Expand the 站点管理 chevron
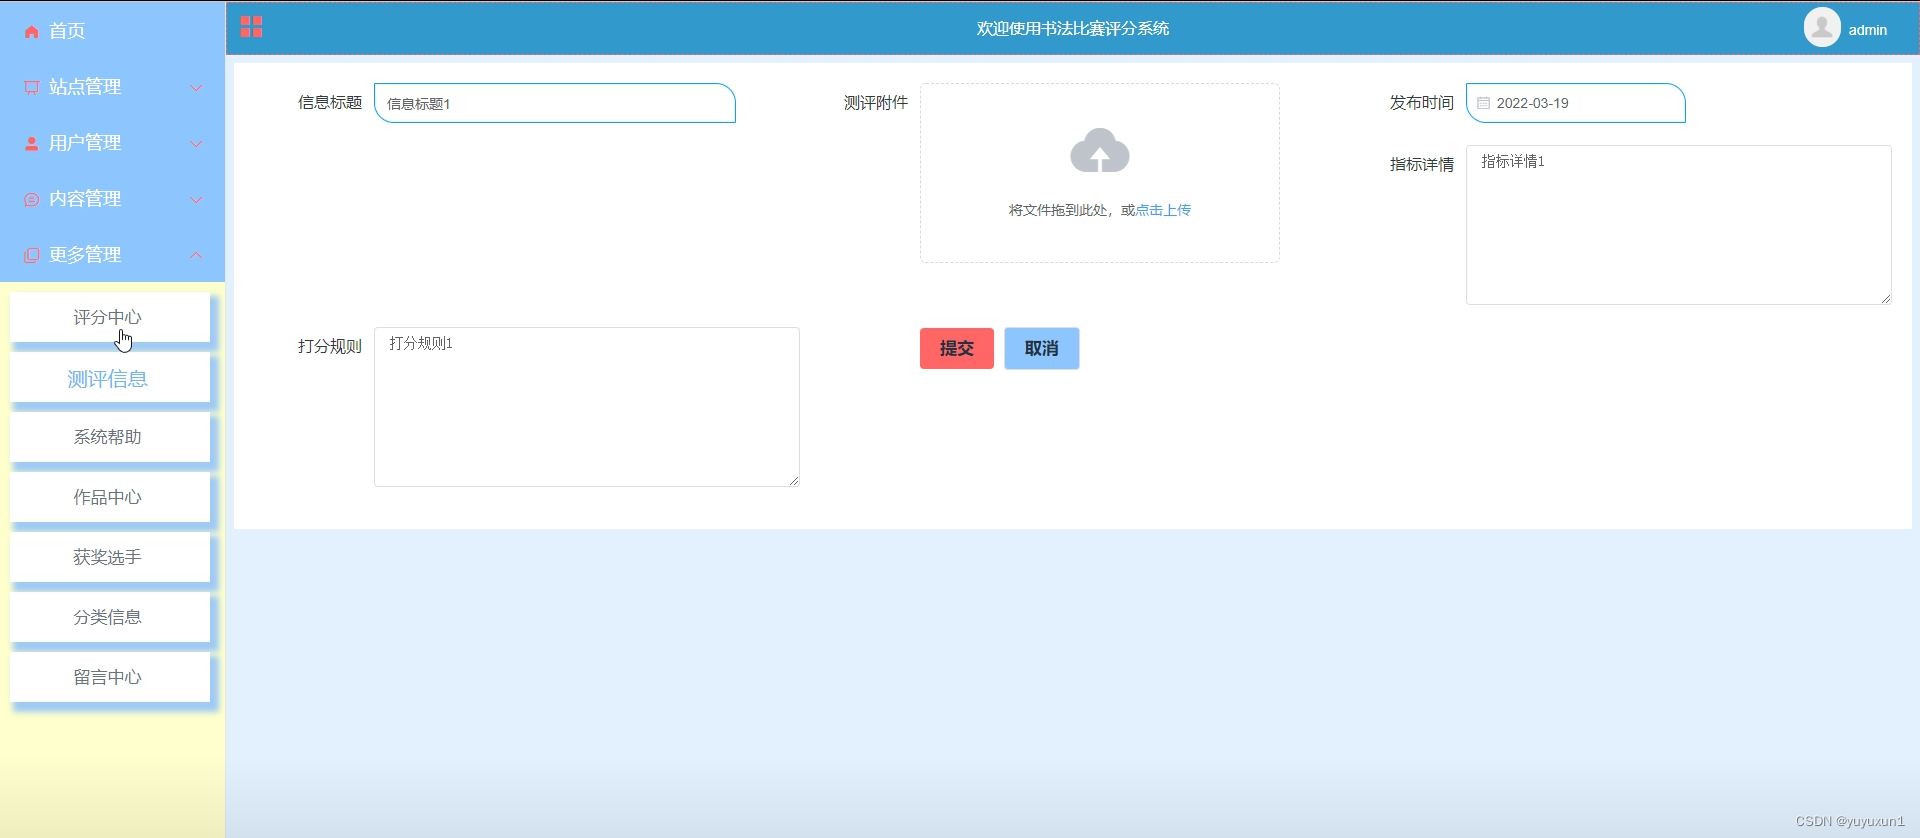Screen dimensions: 1920x838 [196, 88]
